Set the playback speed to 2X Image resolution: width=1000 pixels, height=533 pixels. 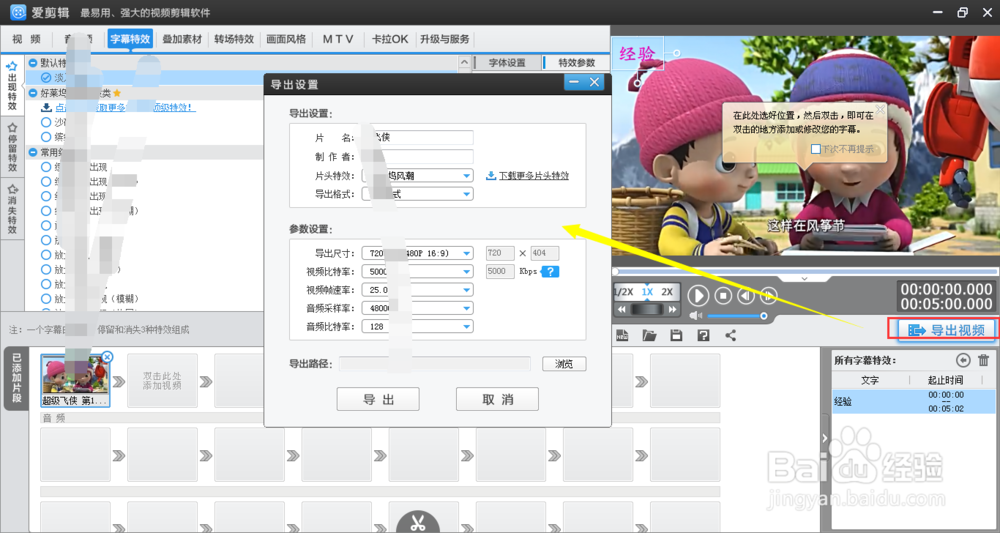tap(667, 291)
